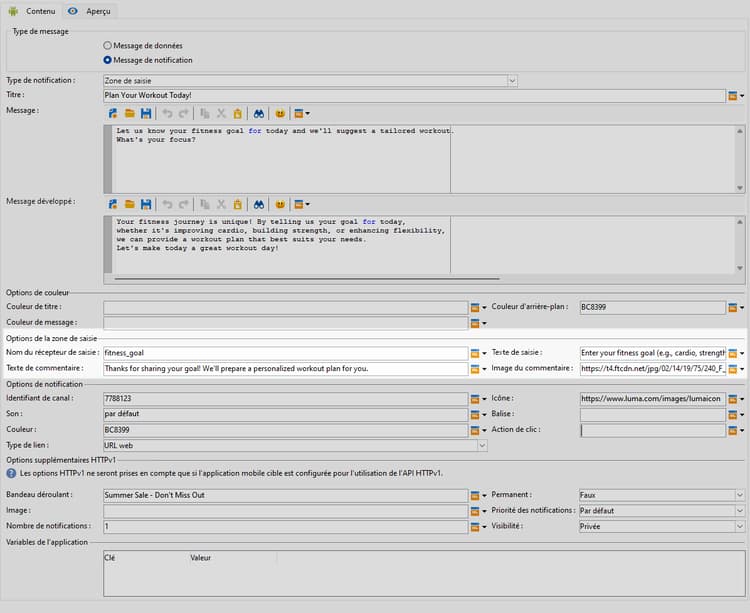Click the Nom du récepteur de saisie field
The height and width of the screenshot is (613, 750).
coord(286,353)
